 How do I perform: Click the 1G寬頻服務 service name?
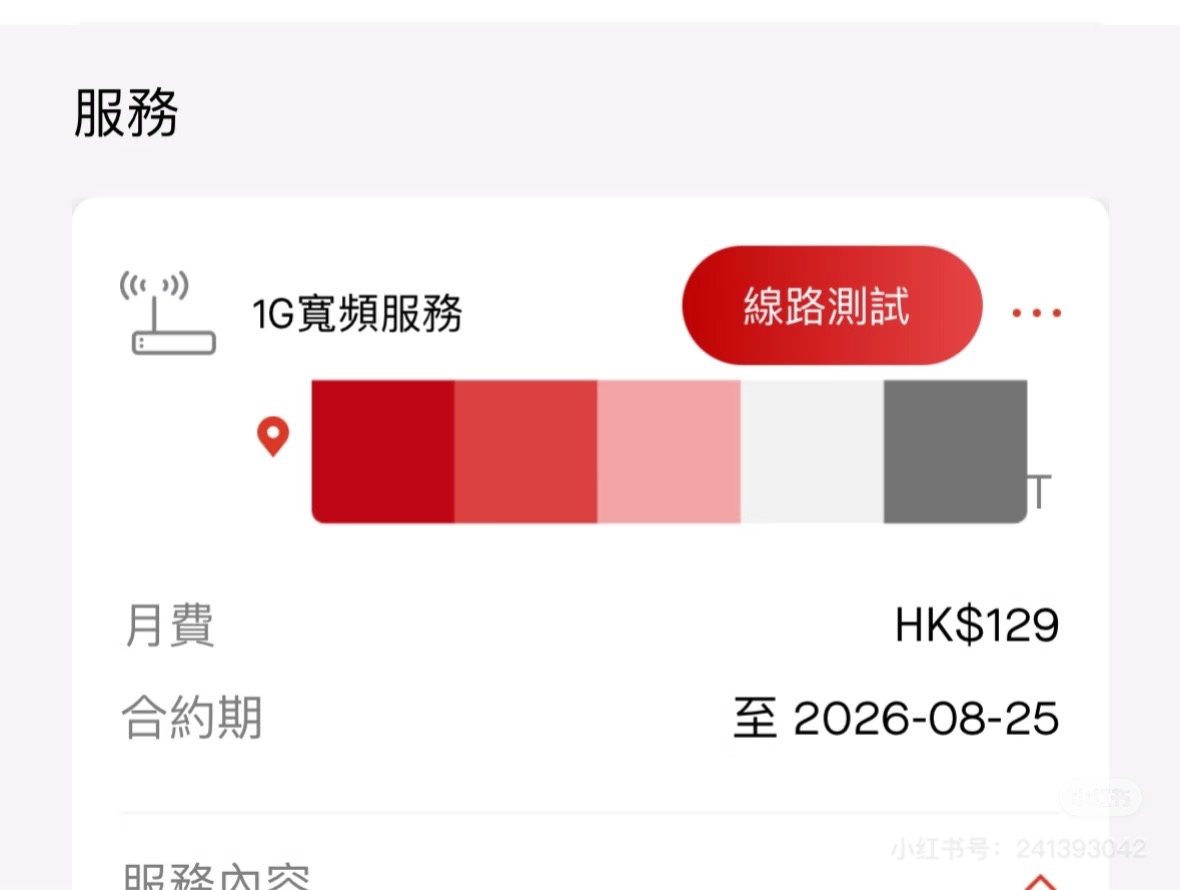[355, 313]
